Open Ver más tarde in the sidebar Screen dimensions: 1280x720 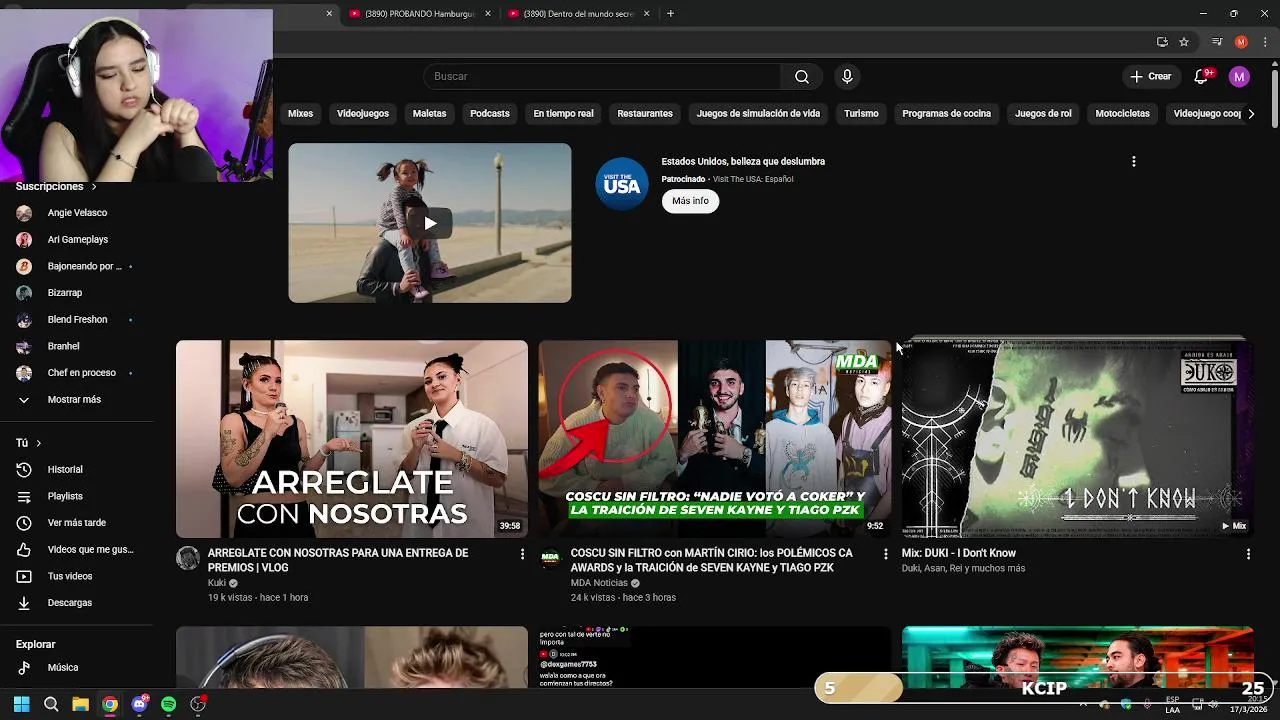[77, 523]
